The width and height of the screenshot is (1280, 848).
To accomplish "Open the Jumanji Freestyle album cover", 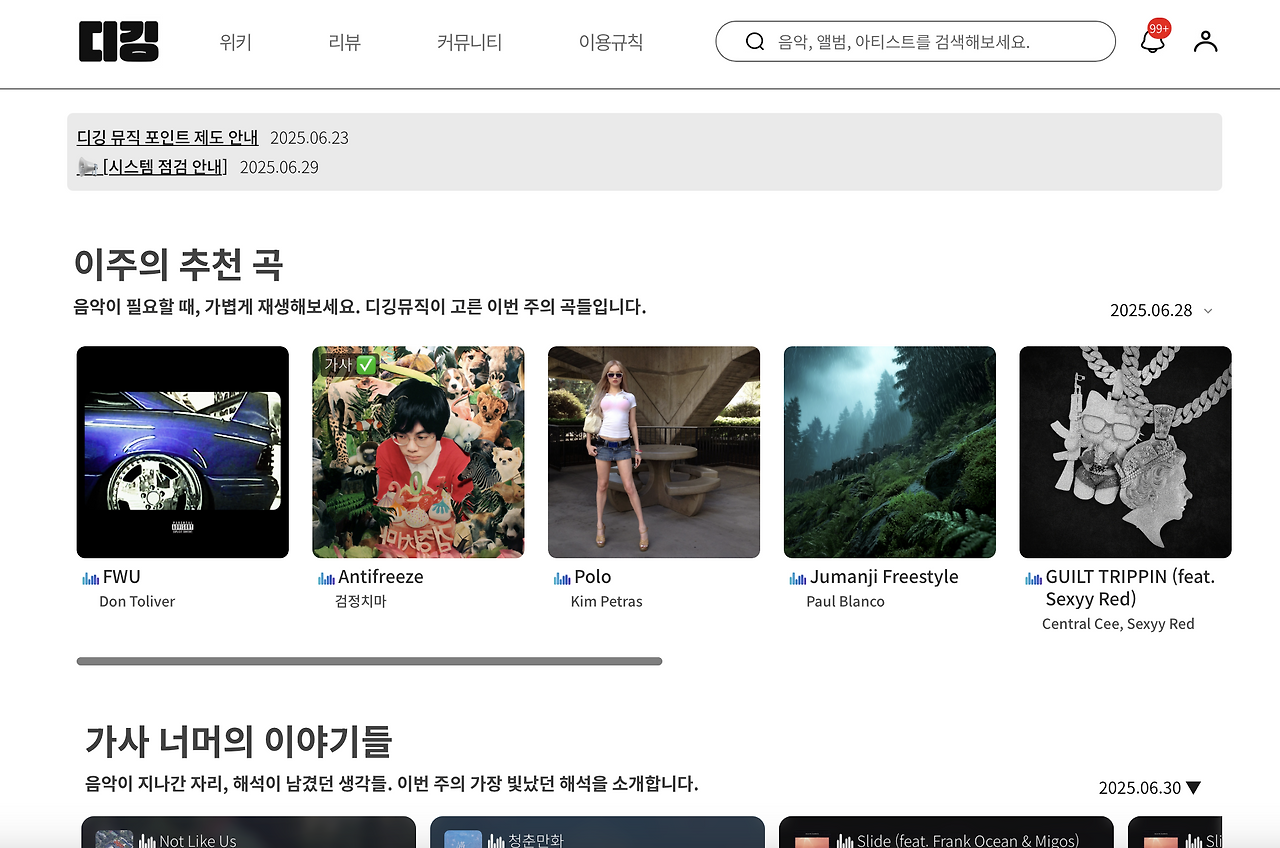I will pos(890,452).
